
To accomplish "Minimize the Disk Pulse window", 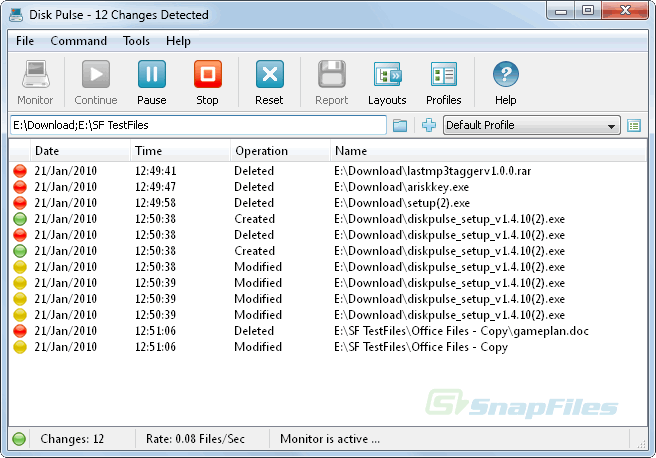I will coord(561,11).
